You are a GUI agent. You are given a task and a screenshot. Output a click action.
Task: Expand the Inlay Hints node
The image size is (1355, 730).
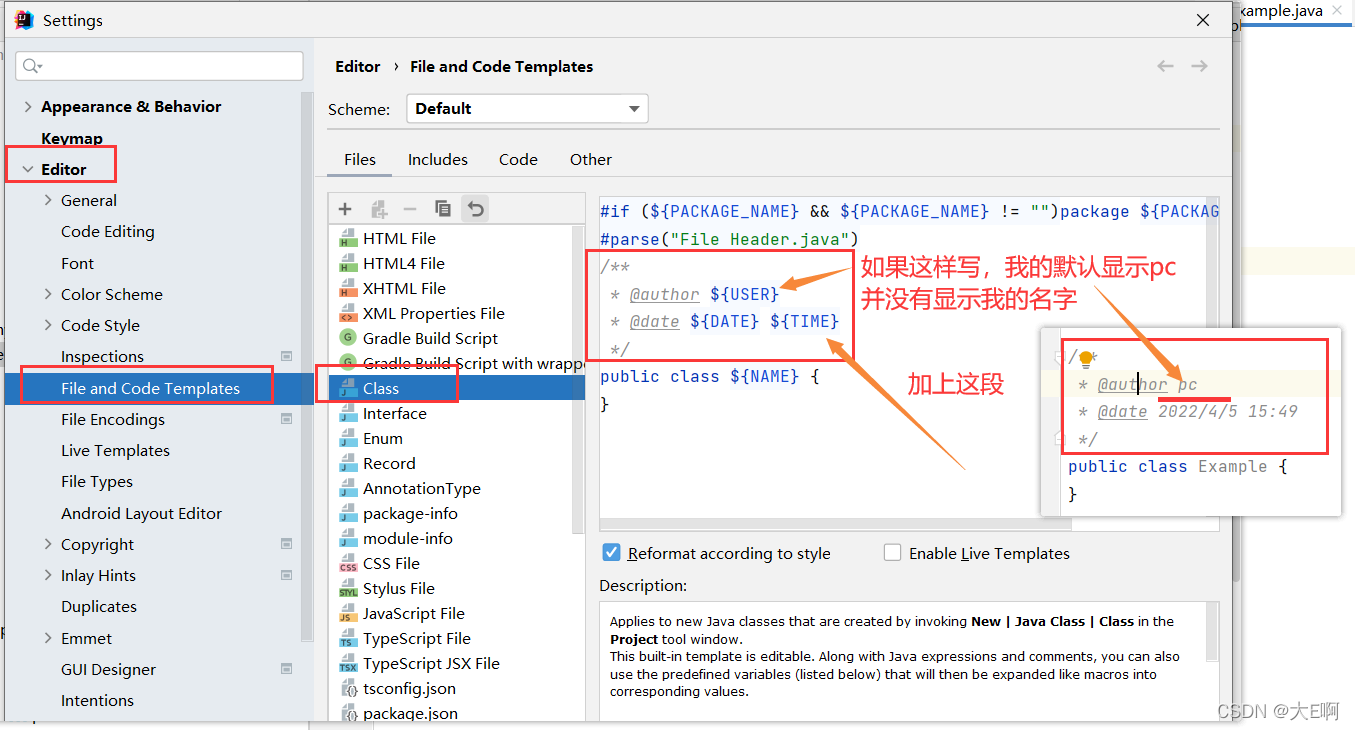click(x=48, y=575)
